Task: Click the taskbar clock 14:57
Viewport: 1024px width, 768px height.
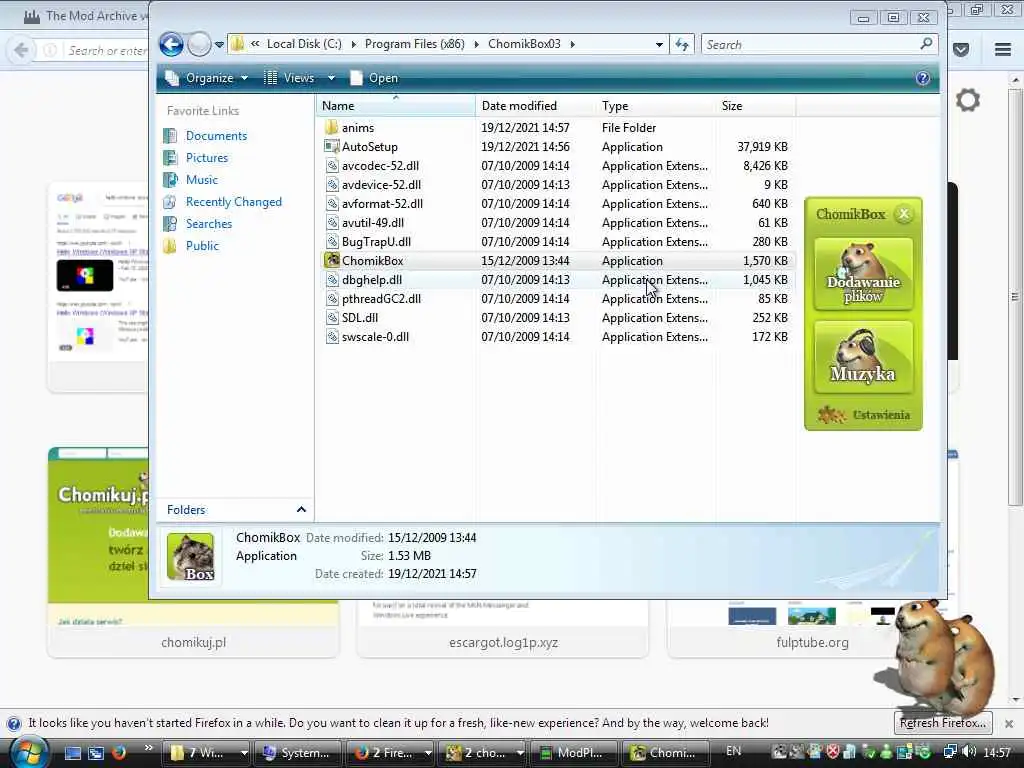Action: coord(997,752)
